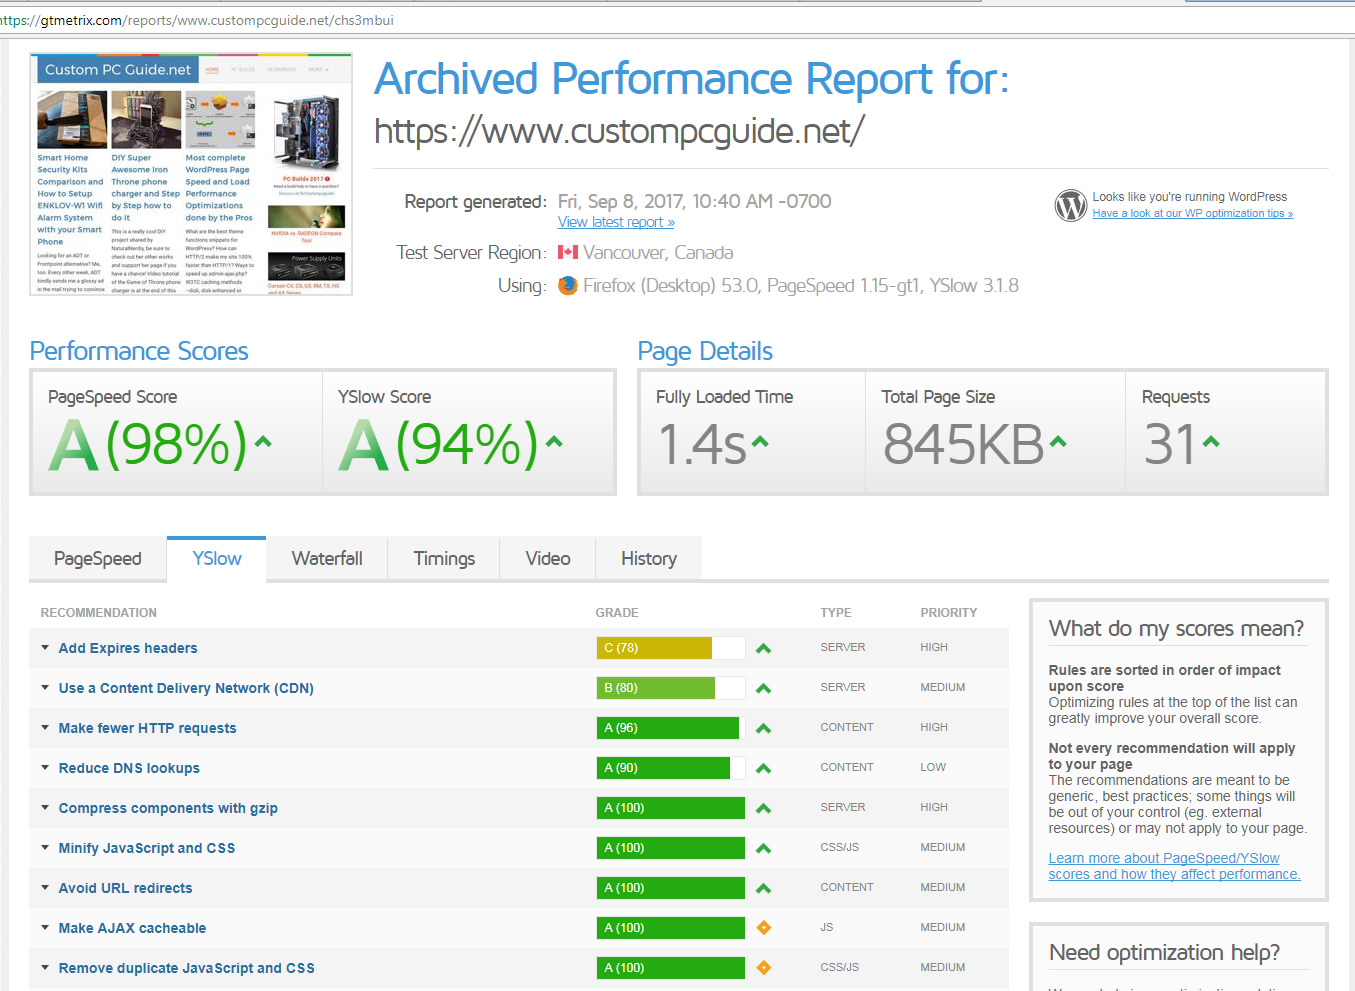Click the trend arrow for Compress components with gzip

click(764, 808)
